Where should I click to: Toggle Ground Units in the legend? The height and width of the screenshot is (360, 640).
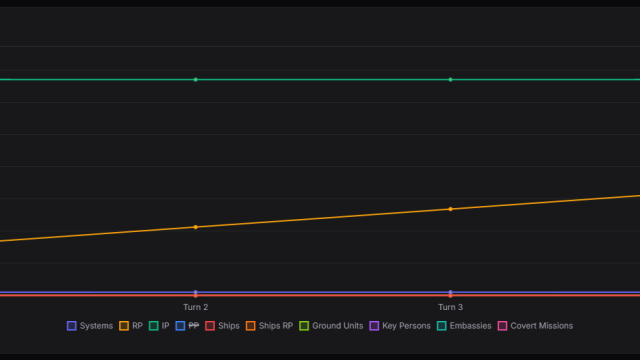click(x=331, y=326)
